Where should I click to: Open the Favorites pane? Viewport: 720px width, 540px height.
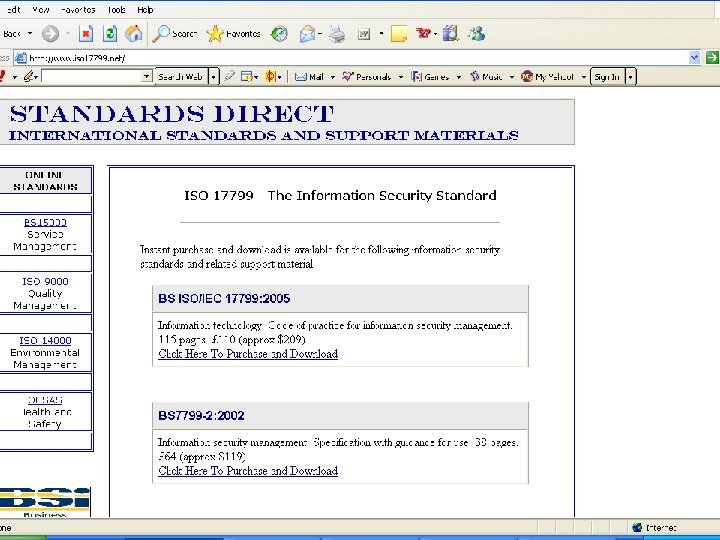(x=234, y=34)
